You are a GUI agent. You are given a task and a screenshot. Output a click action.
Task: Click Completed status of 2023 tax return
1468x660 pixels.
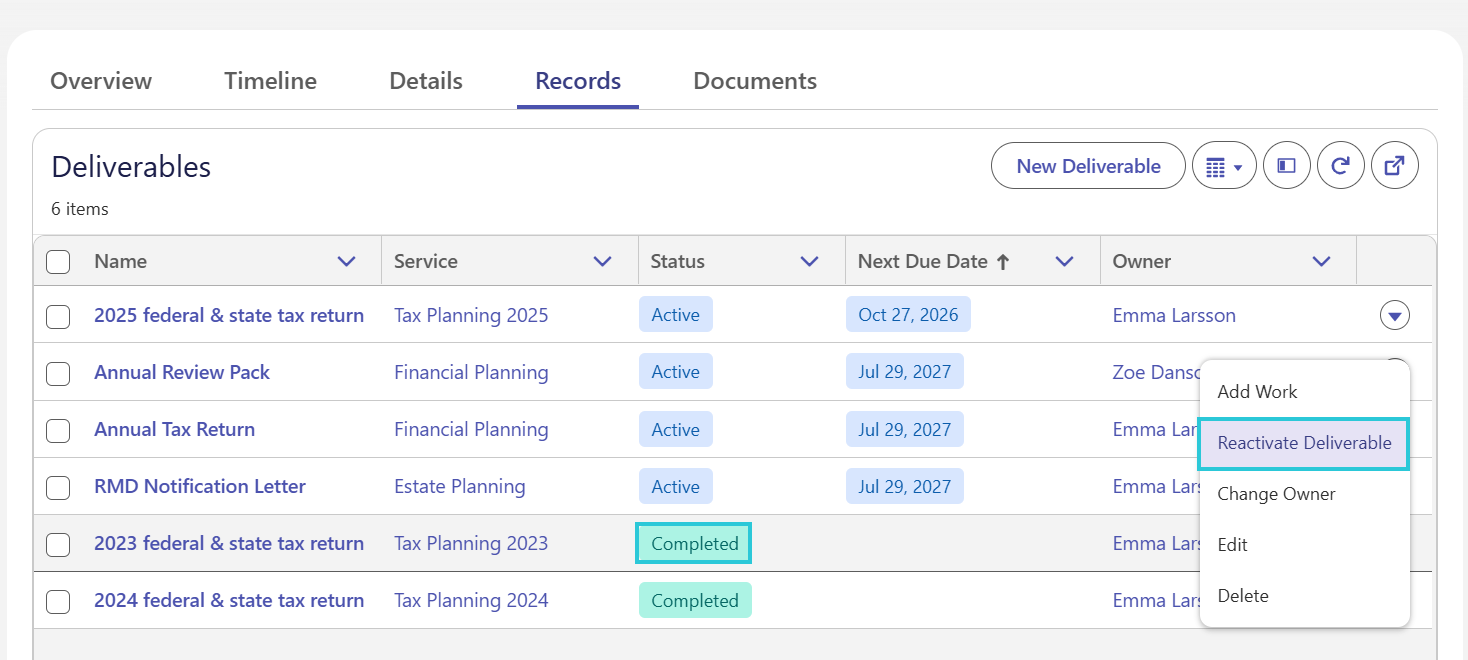(695, 544)
